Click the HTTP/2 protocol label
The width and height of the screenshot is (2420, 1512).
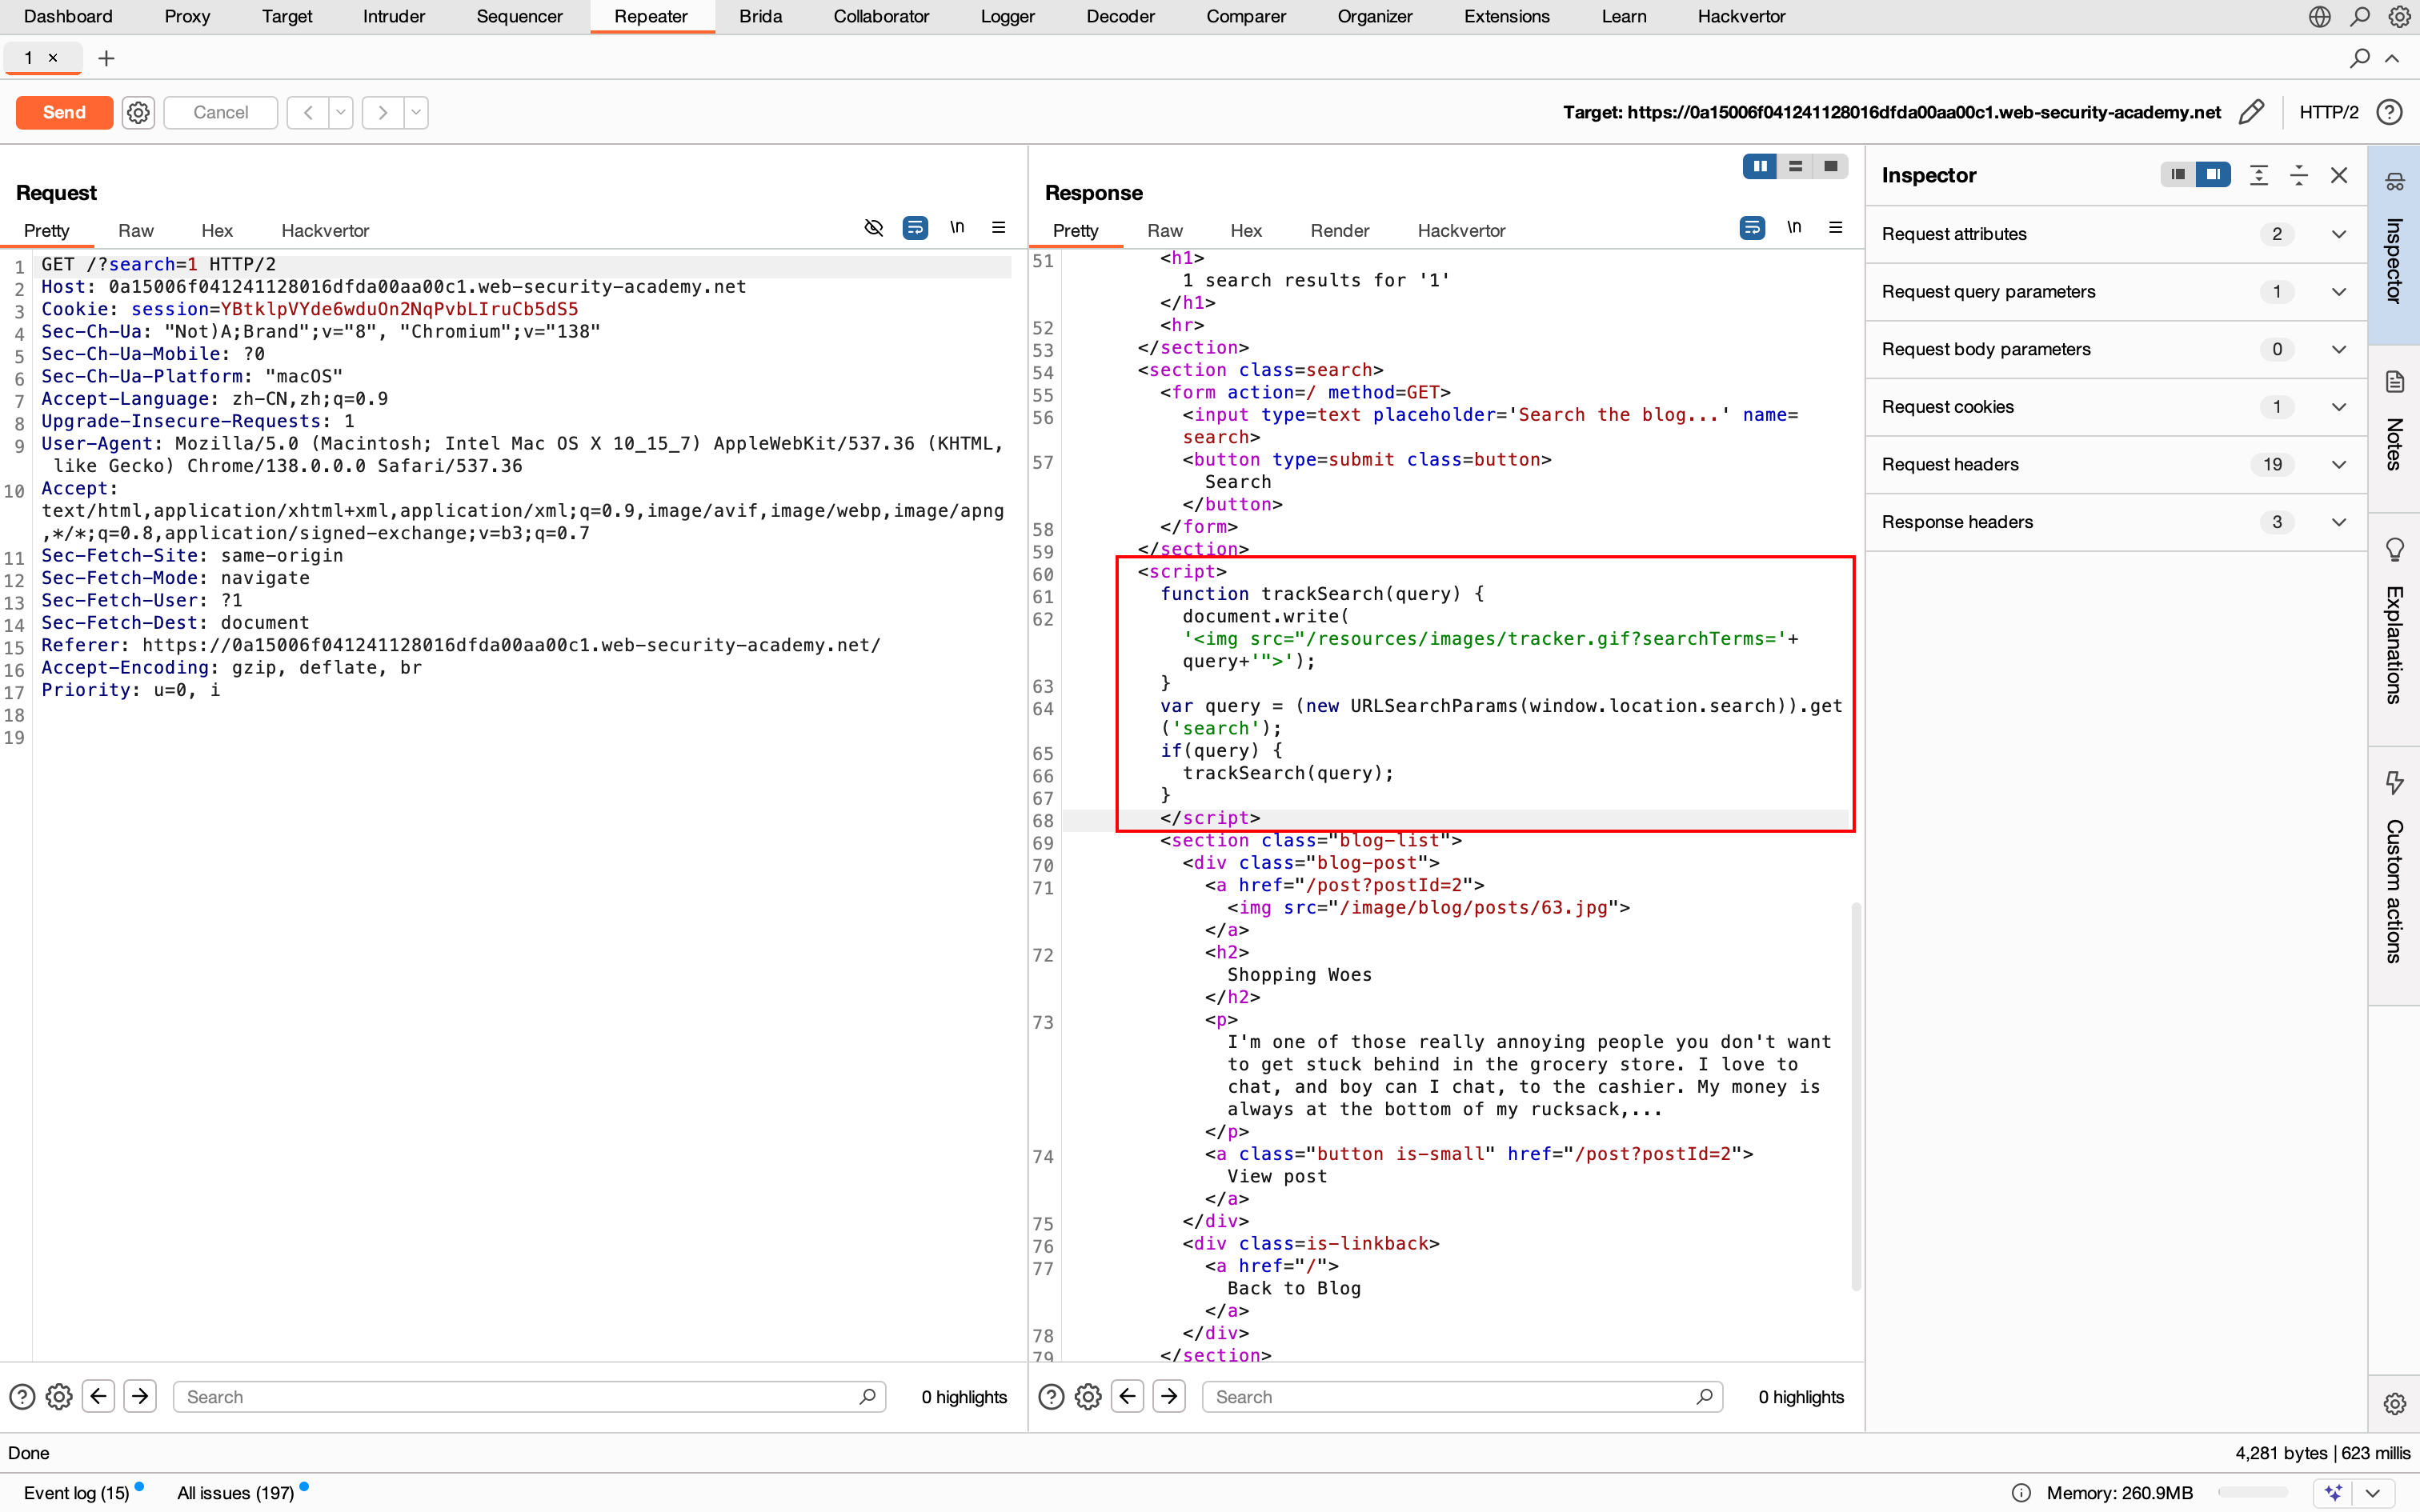(2328, 112)
